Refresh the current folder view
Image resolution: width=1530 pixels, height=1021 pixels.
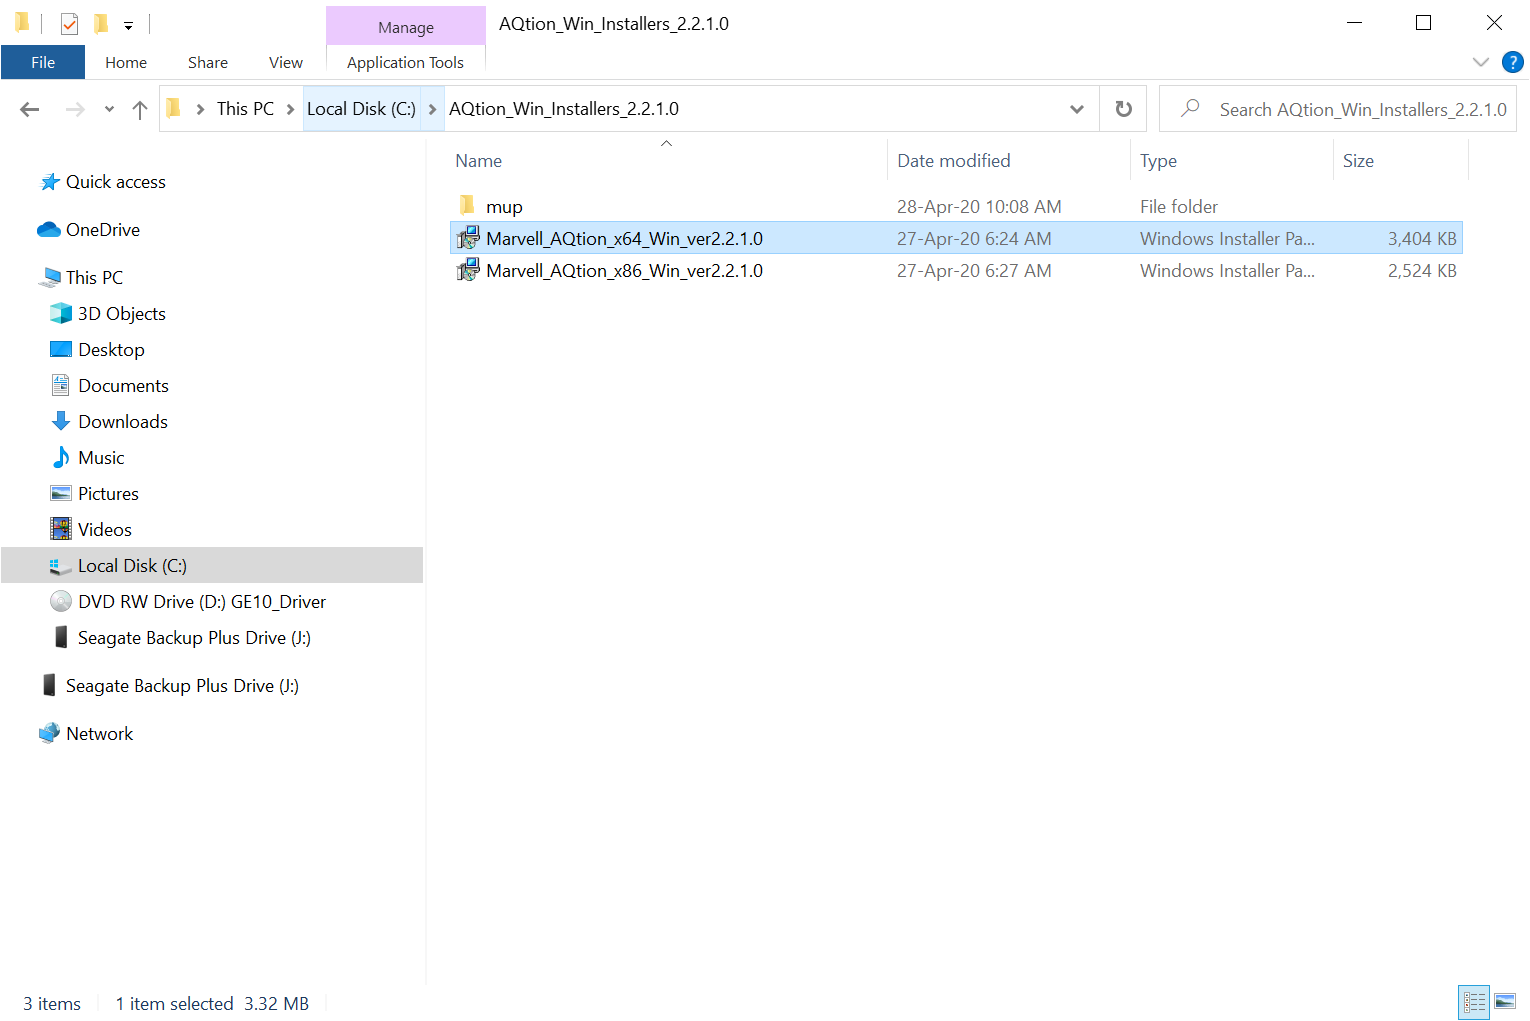(x=1123, y=109)
